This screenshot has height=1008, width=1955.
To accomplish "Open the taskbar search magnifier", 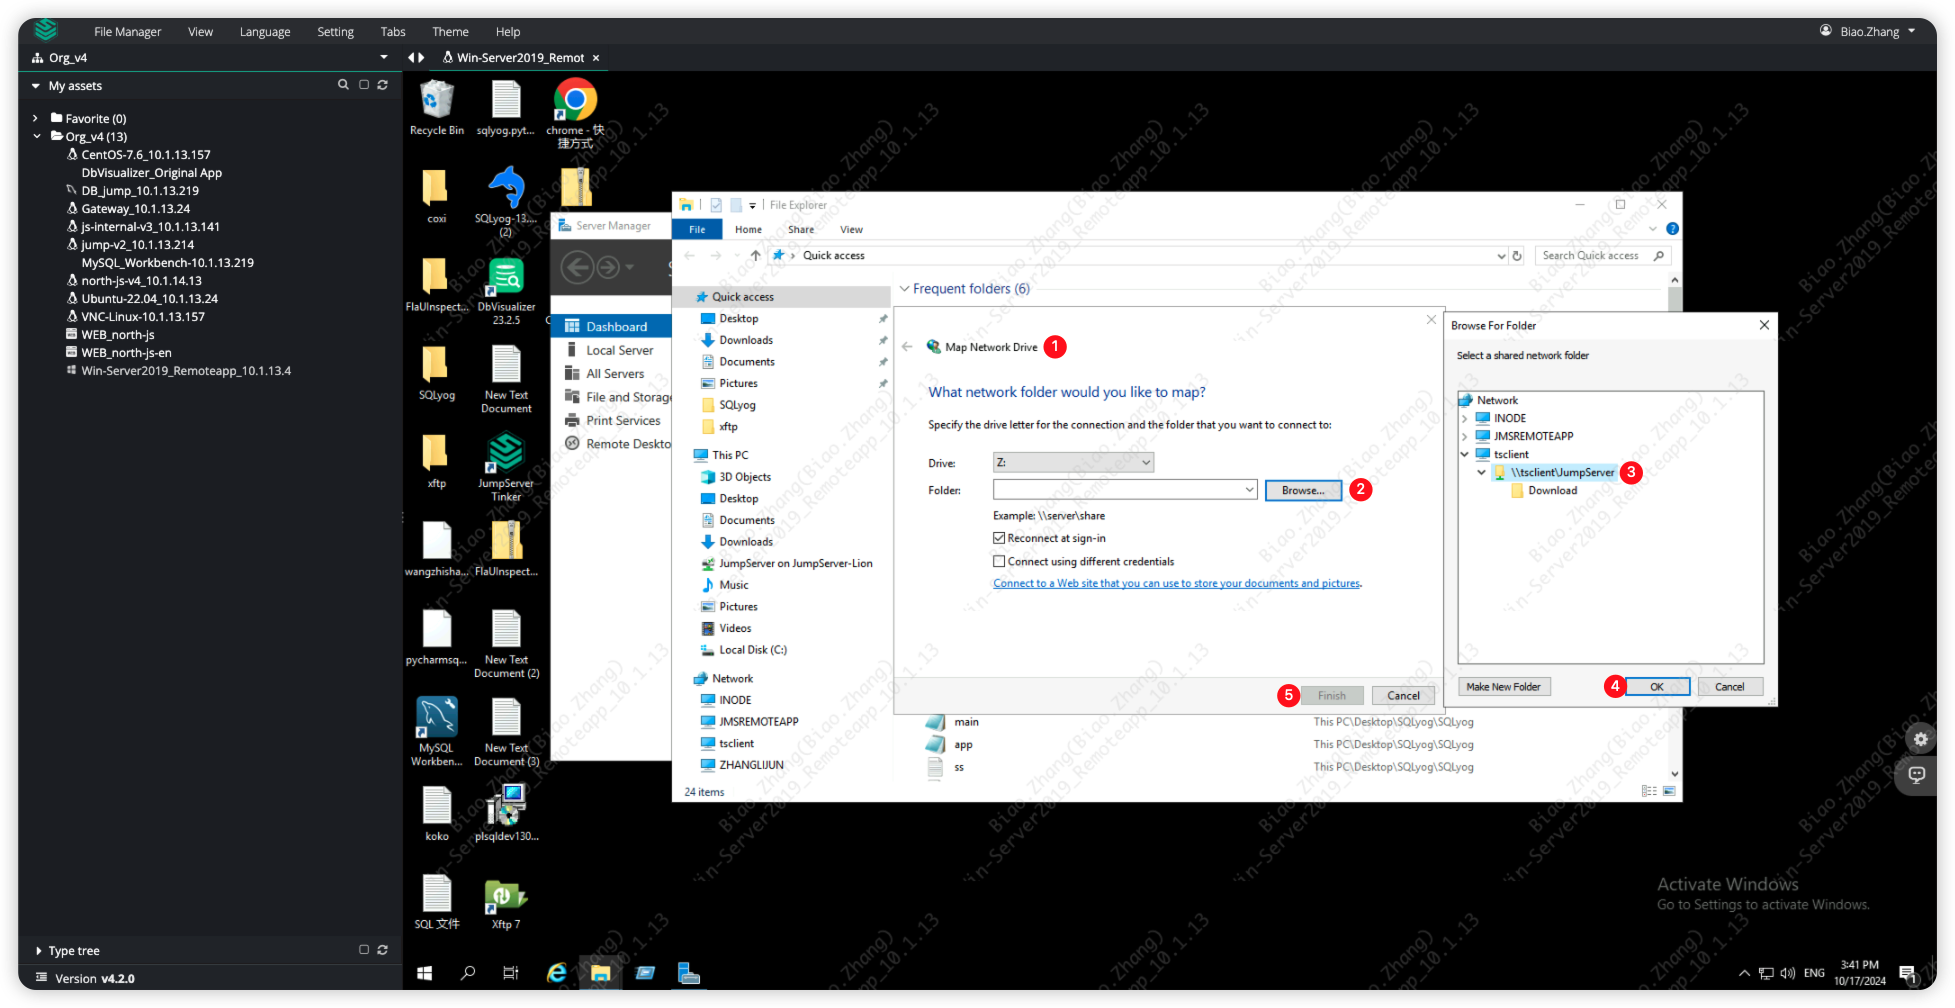I will pos(467,973).
